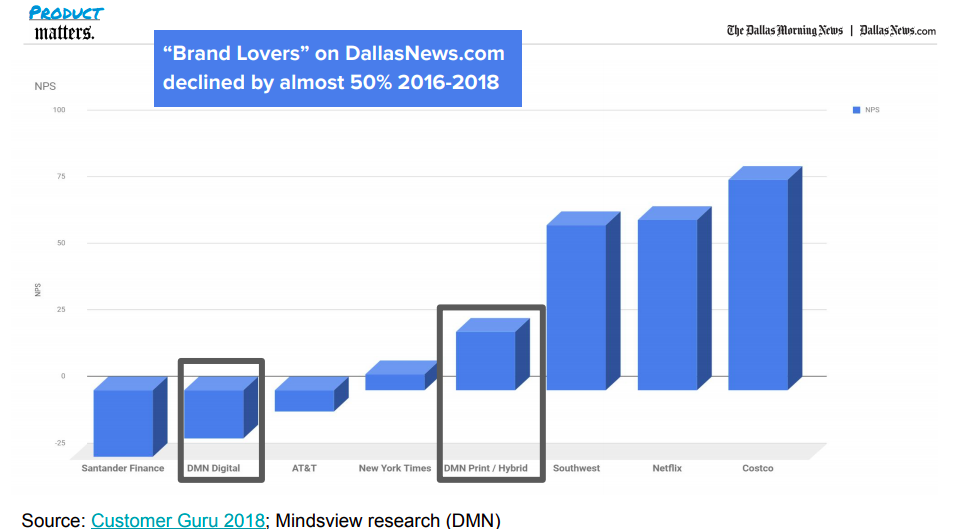Select the DMN Print / Hybrid bar
The height and width of the screenshot is (529, 957).
click(493, 354)
